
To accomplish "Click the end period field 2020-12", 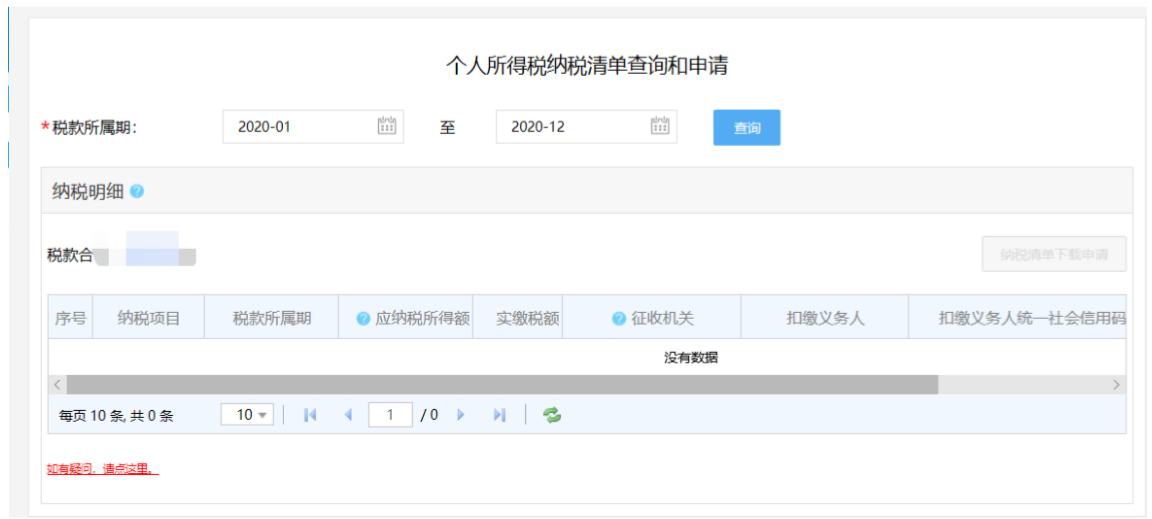I will point(571,127).
